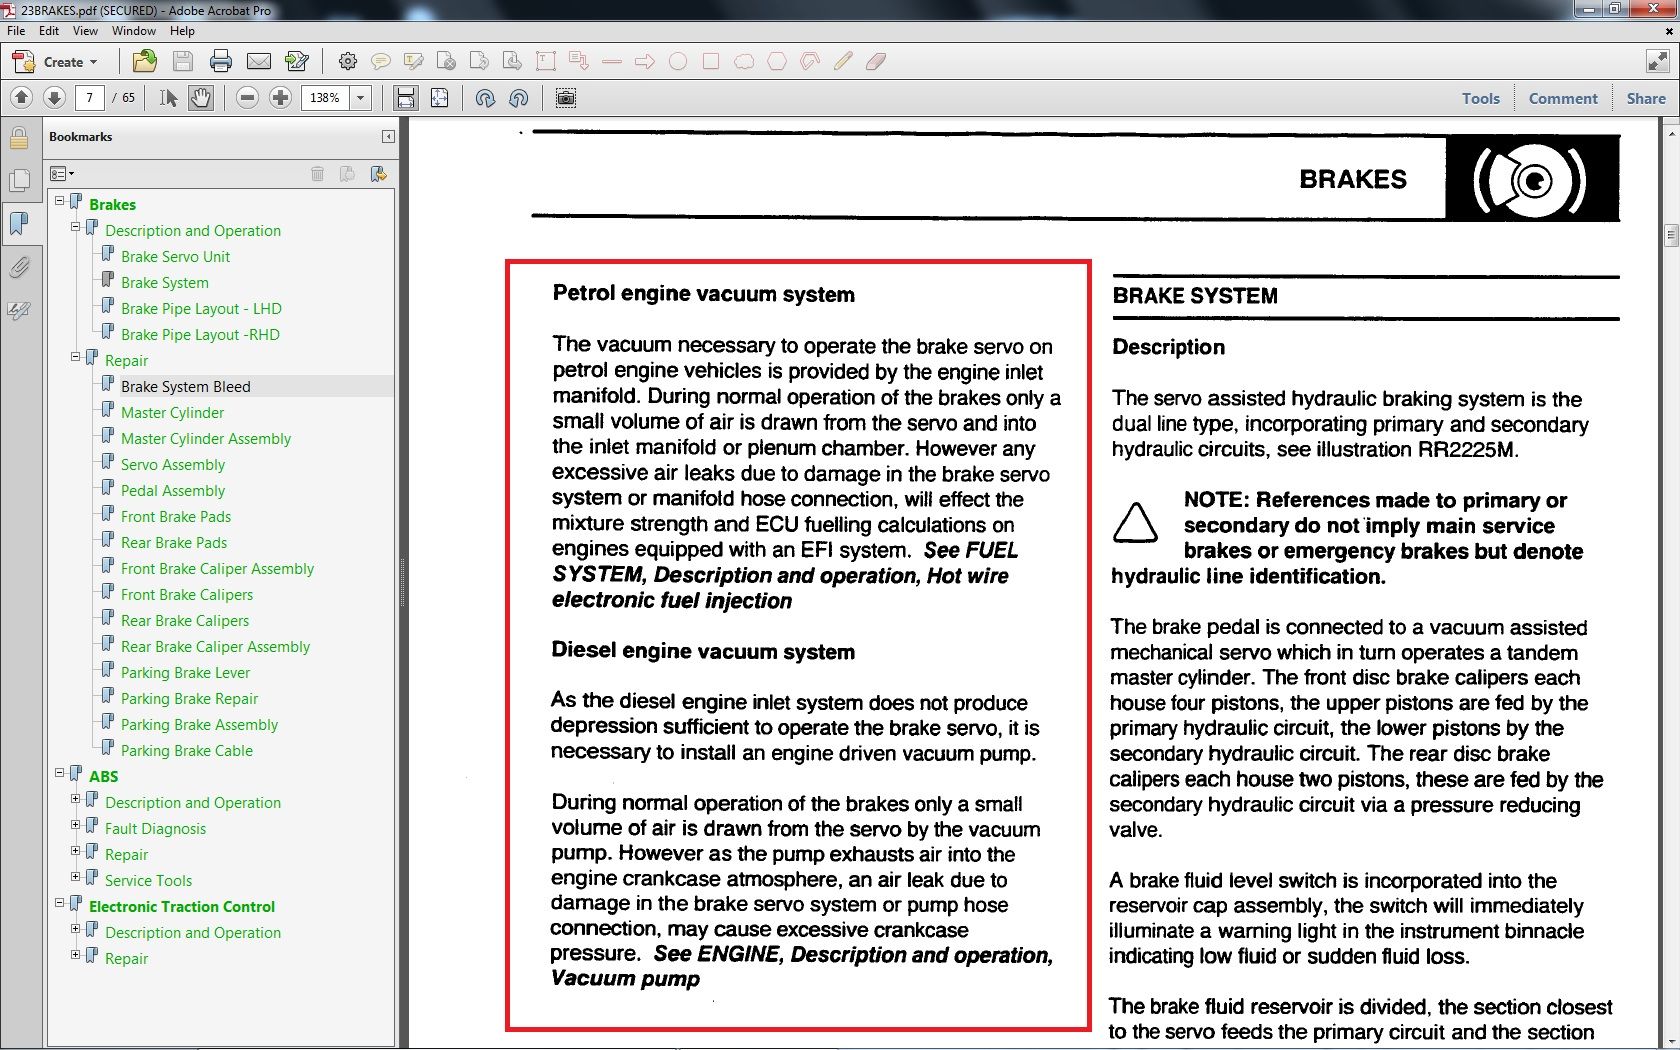Rotate page counterclockwise
The width and height of the screenshot is (1680, 1050).
[x=519, y=98]
